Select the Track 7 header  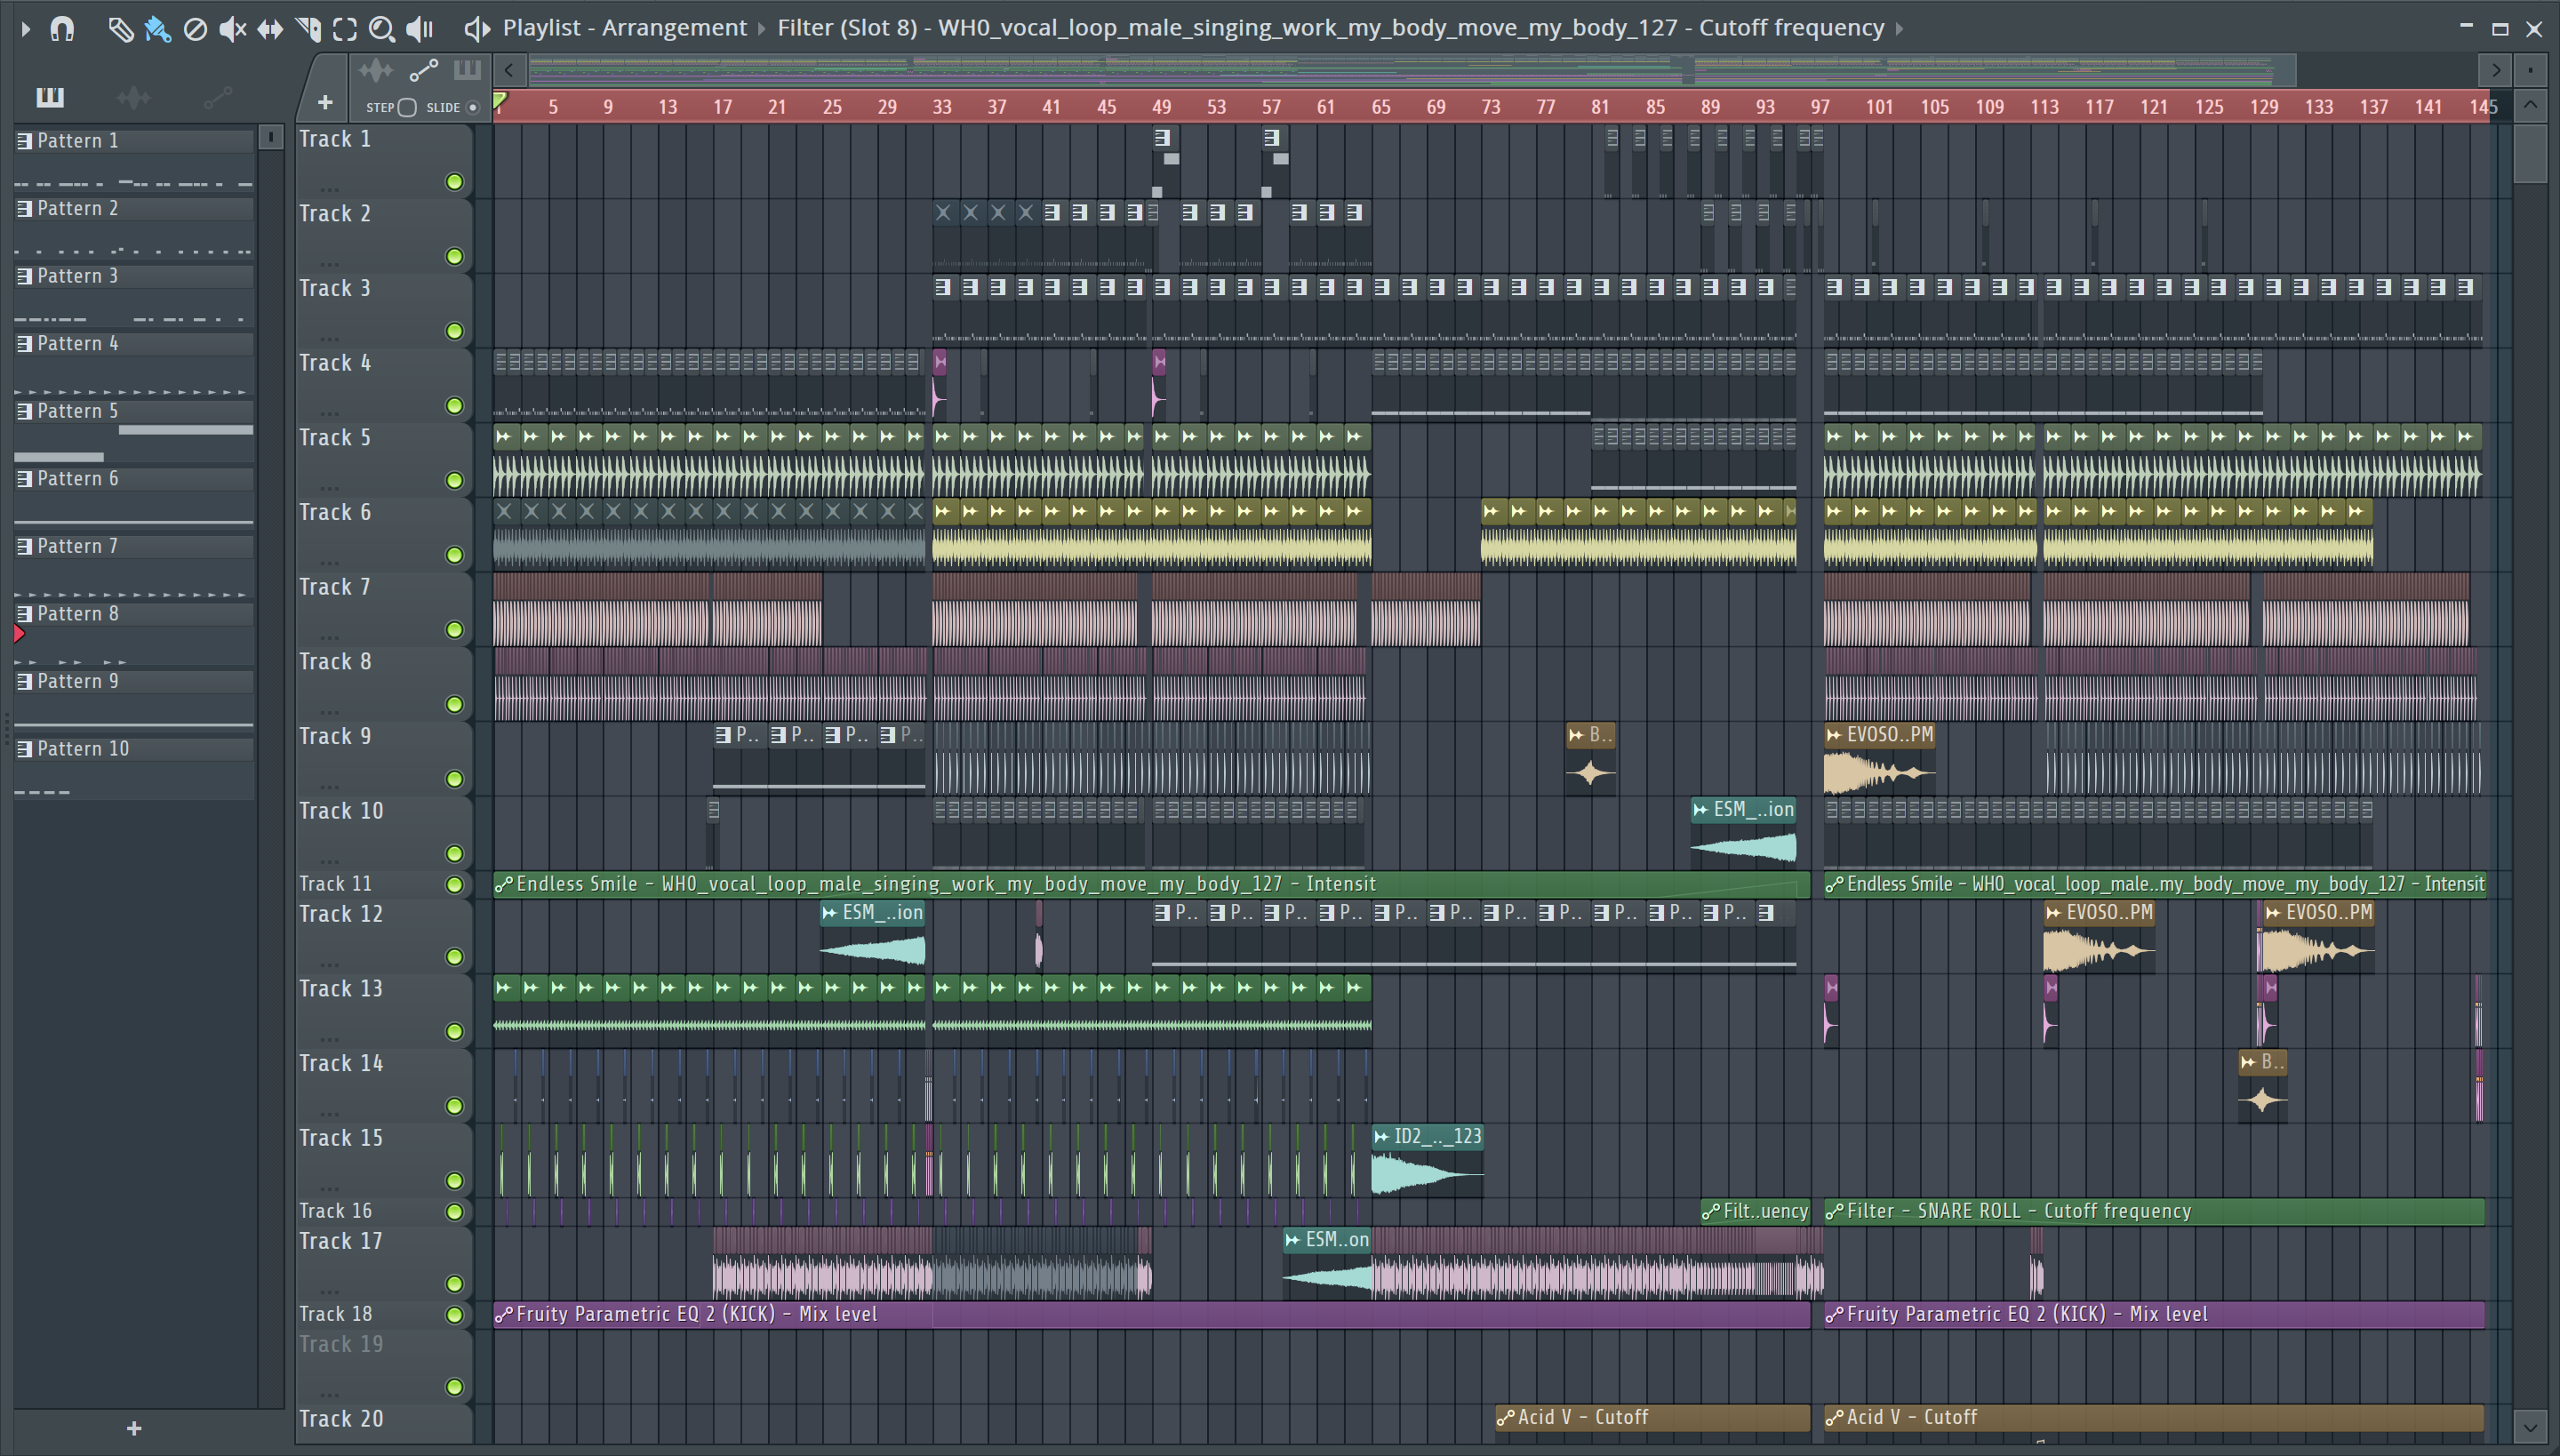click(383, 609)
